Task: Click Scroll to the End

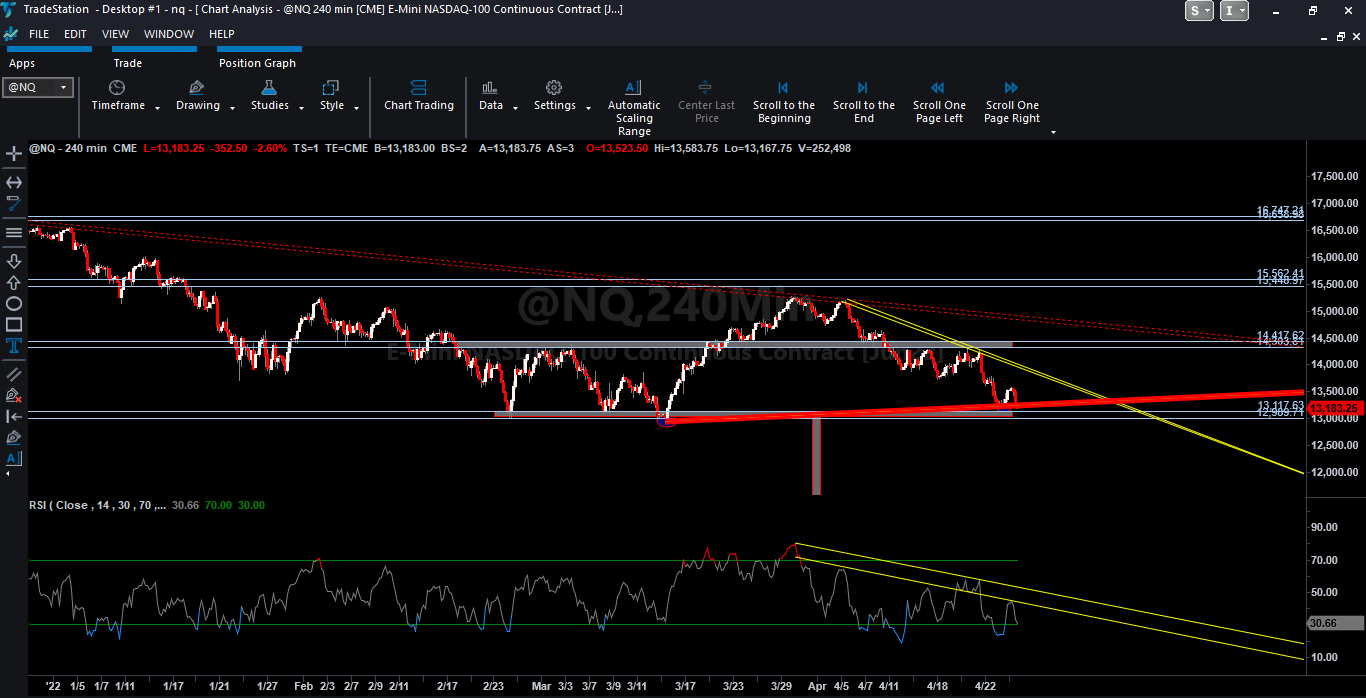Action: (863, 104)
